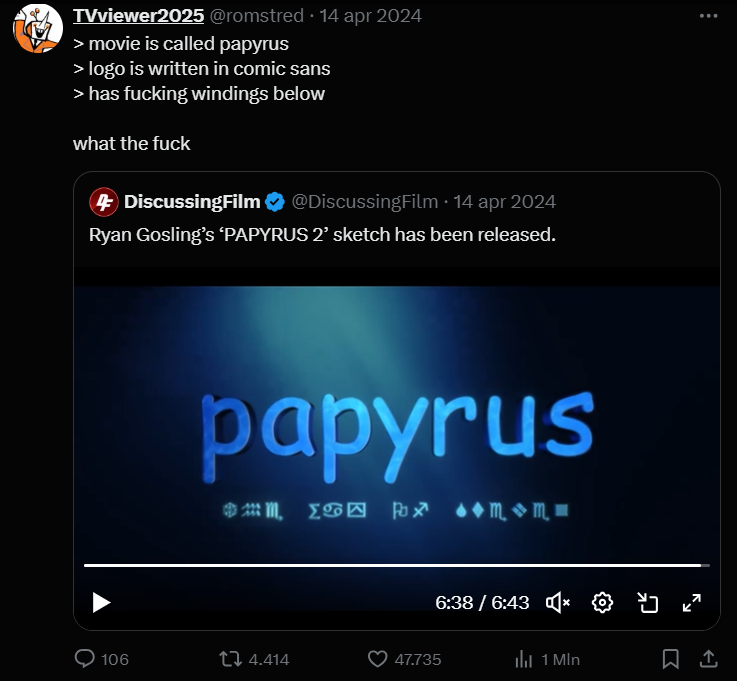Open quoted tweet text about PAPYRUS 2
This screenshot has height=681, width=737.
[322, 235]
